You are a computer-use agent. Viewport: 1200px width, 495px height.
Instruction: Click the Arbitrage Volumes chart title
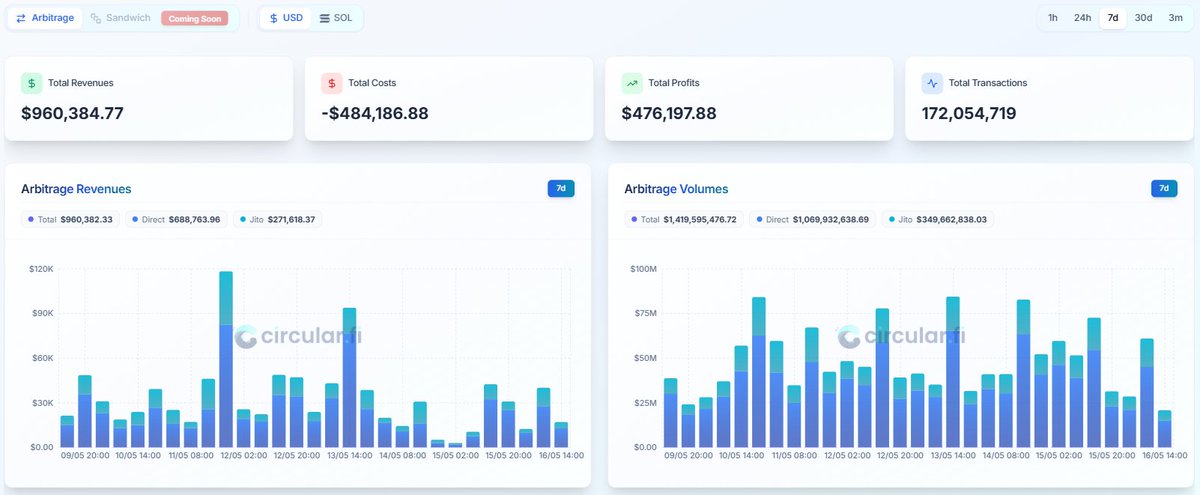coord(676,189)
